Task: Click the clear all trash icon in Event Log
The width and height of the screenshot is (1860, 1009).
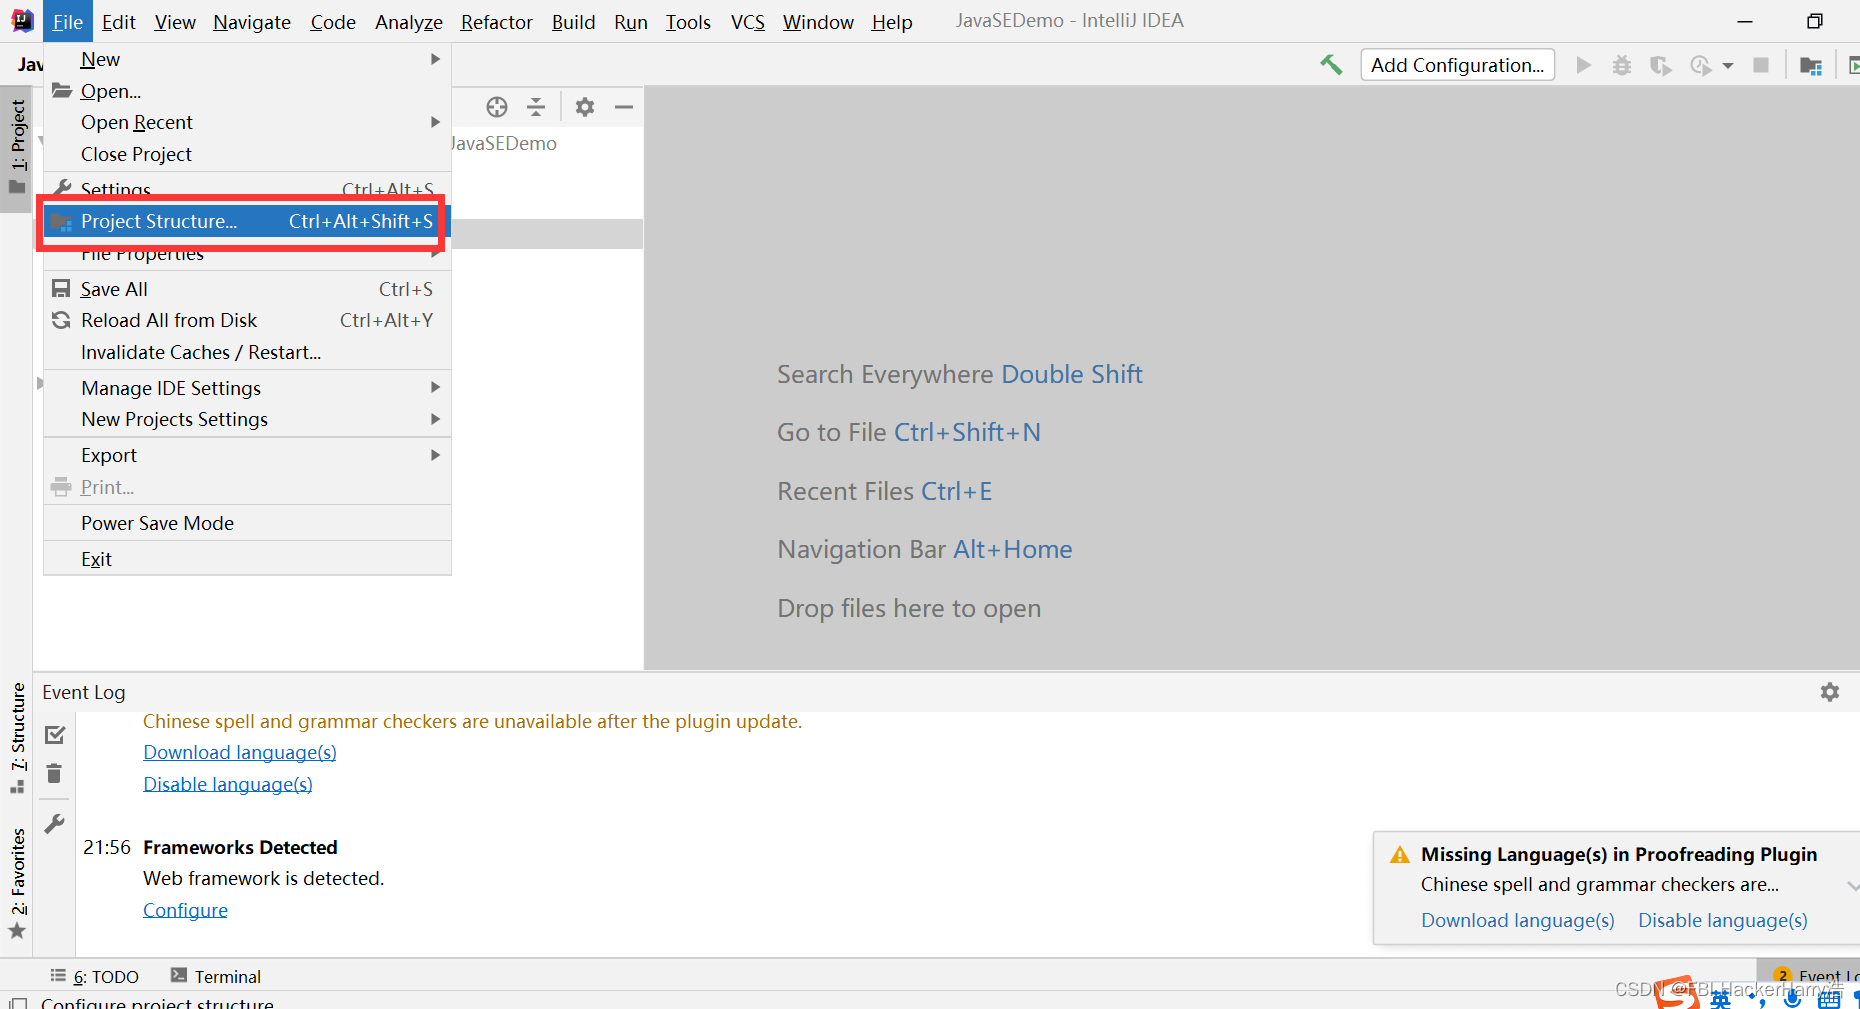Action: tap(55, 774)
